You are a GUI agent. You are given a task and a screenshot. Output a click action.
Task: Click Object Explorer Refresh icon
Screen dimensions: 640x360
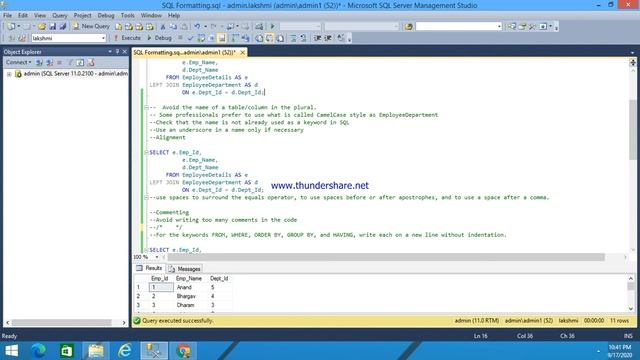click(x=80, y=62)
